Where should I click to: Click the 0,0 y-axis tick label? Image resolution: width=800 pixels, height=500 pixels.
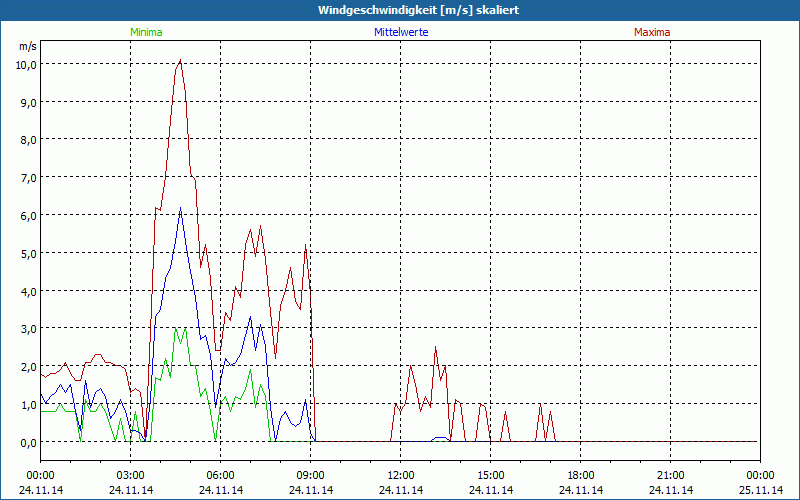tap(26, 442)
